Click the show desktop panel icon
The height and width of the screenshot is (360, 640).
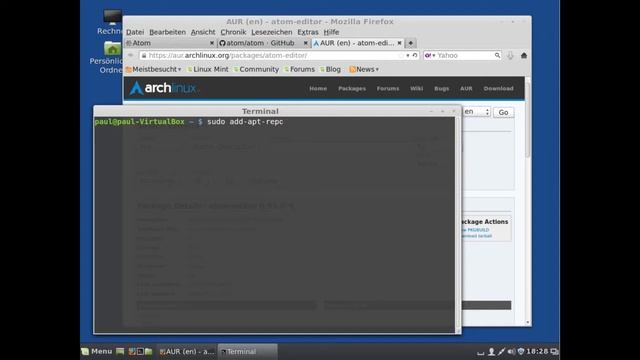click(120, 351)
